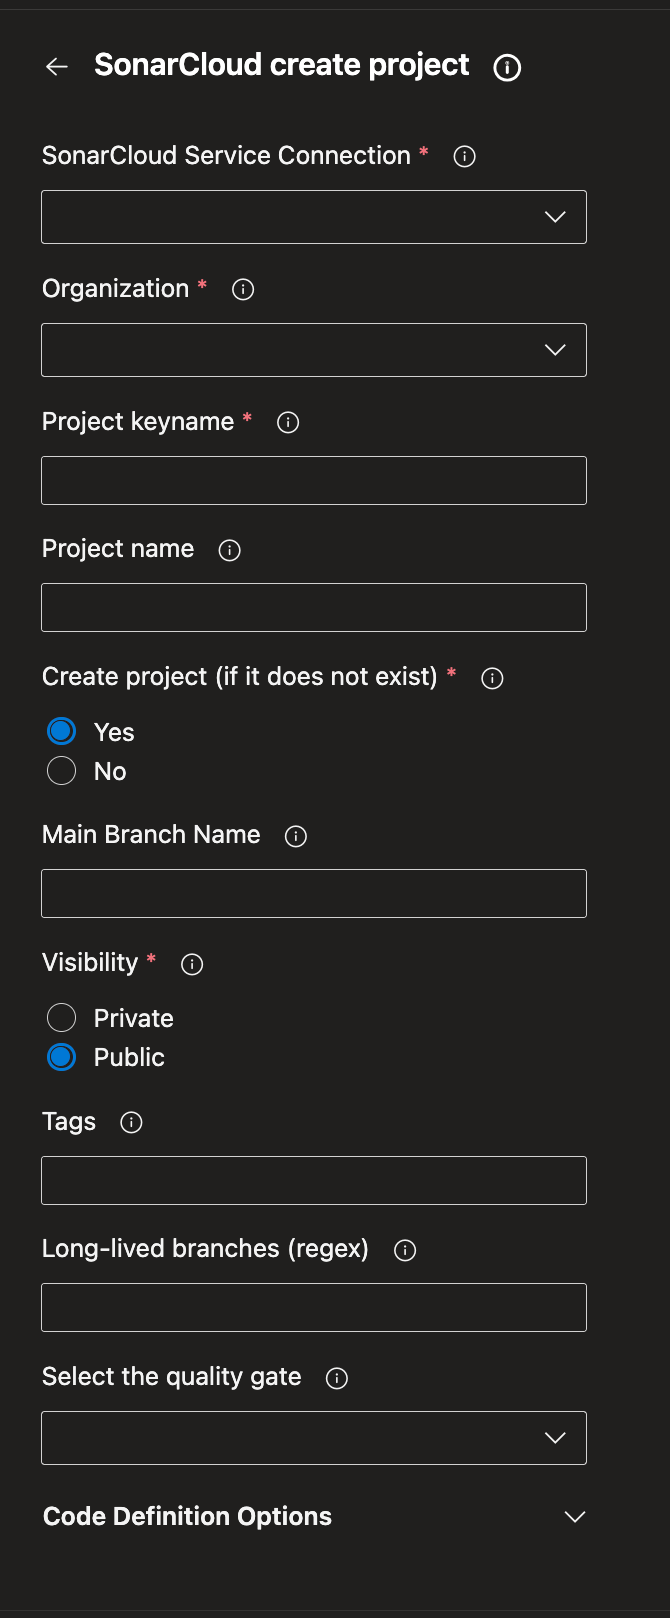Choose No for Create project

(x=62, y=771)
